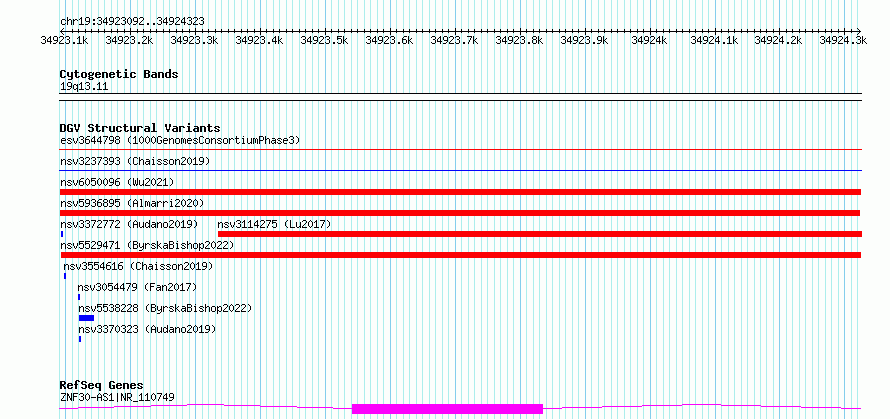Click the 34923.9k ruler tick label
Viewport: 890px width, 419px height.
pyautogui.click(x=584, y=40)
